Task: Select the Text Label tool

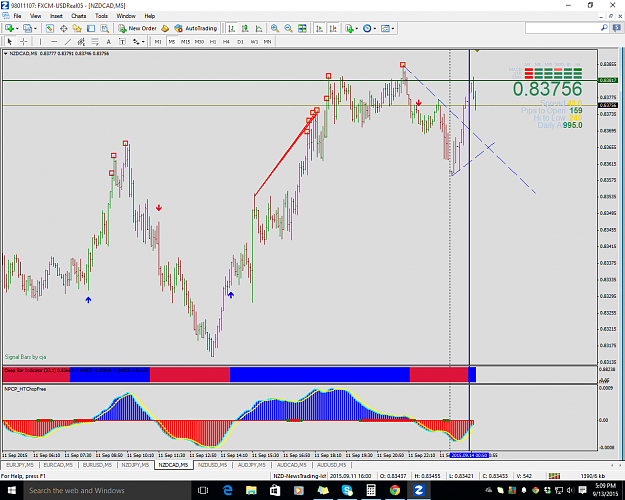Action: coord(122,41)
